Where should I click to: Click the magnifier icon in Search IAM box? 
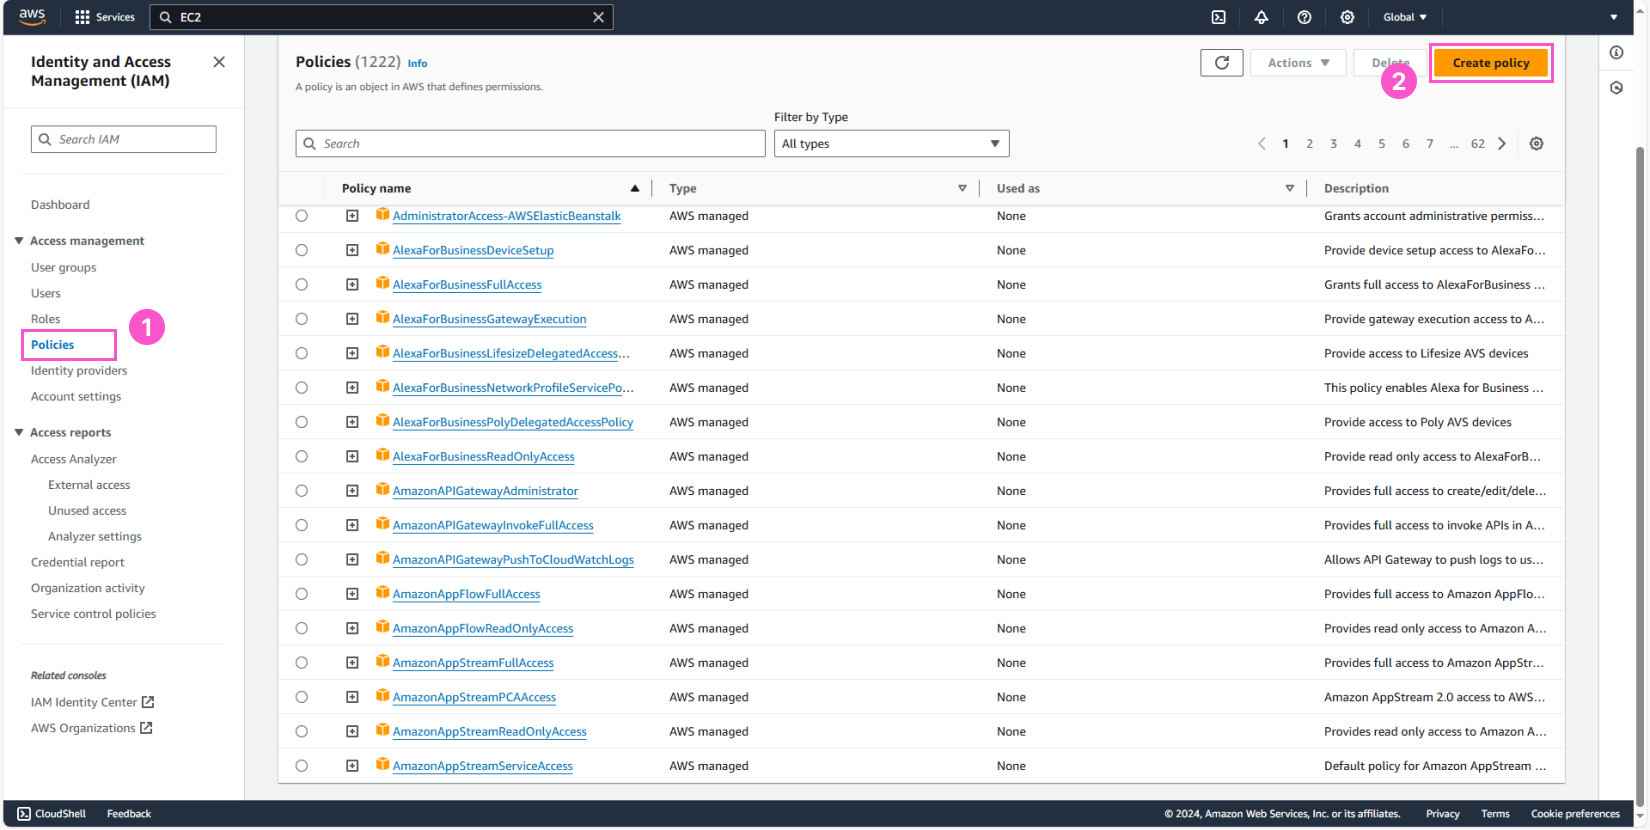click(x=45, y=139)
